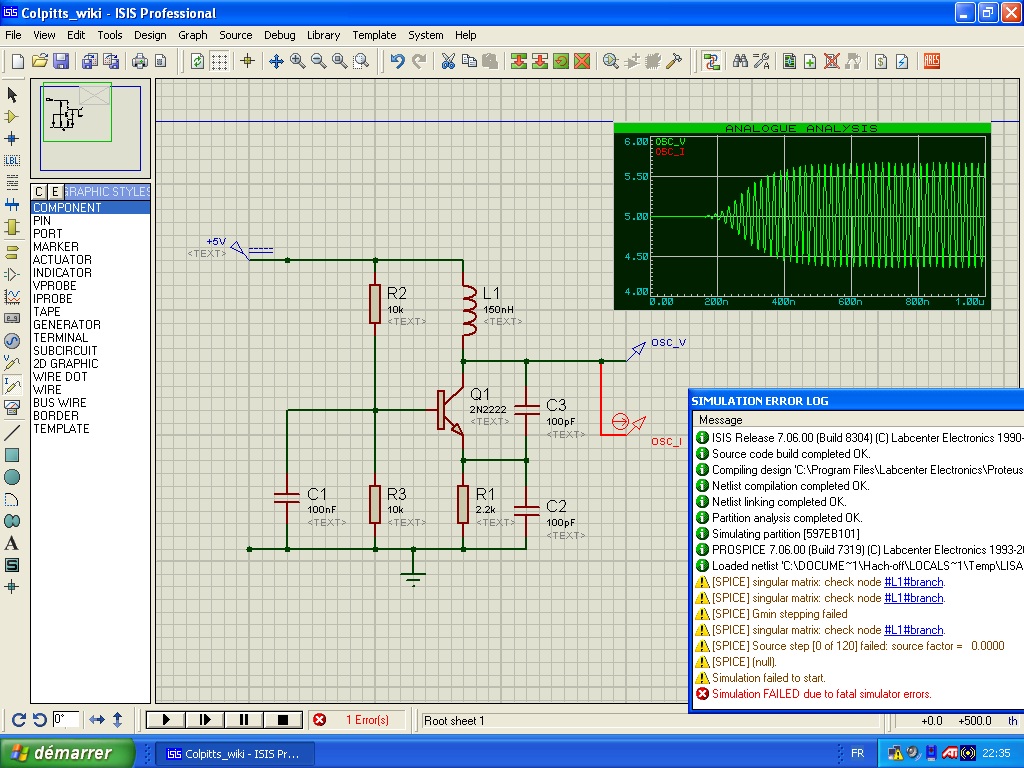Viewport: 1024px width, 768px height.
Task: Toggle the grid display button
Action: [x=219, y=61]
